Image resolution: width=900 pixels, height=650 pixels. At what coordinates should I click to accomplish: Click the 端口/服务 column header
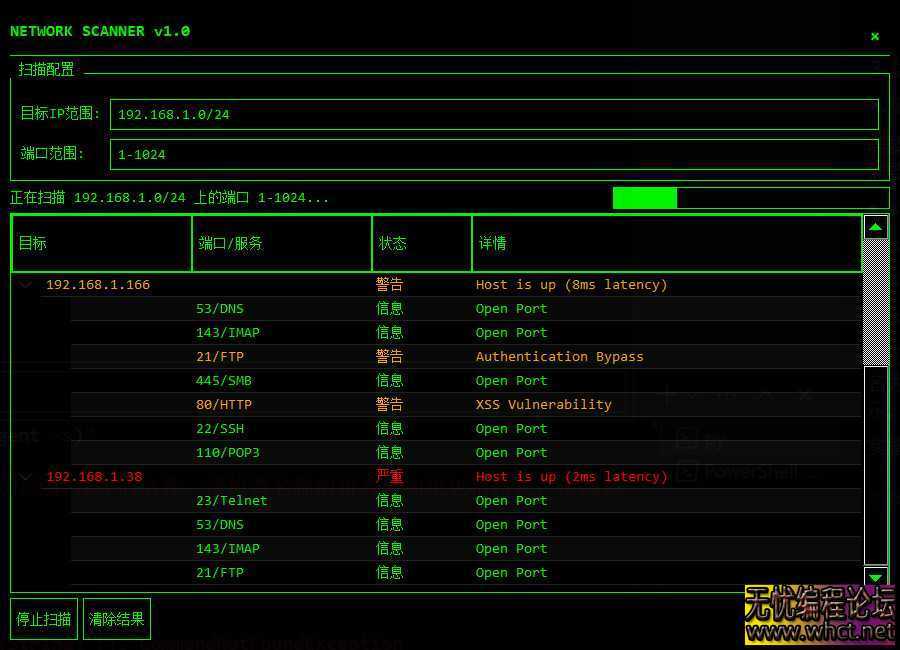click(281, 243)
